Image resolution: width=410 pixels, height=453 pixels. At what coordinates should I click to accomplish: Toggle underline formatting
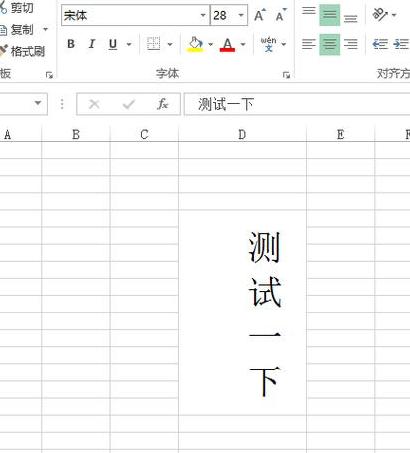coord(113,44)
